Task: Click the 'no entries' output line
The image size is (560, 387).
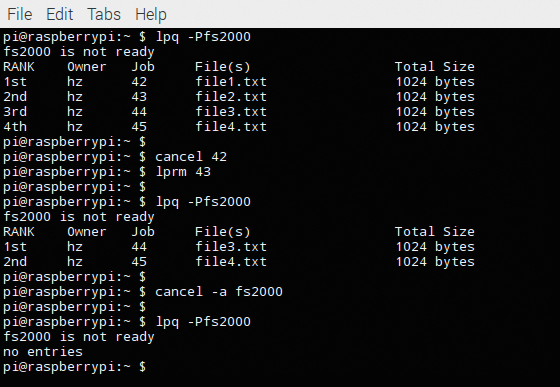Action: tap(43, 352)
